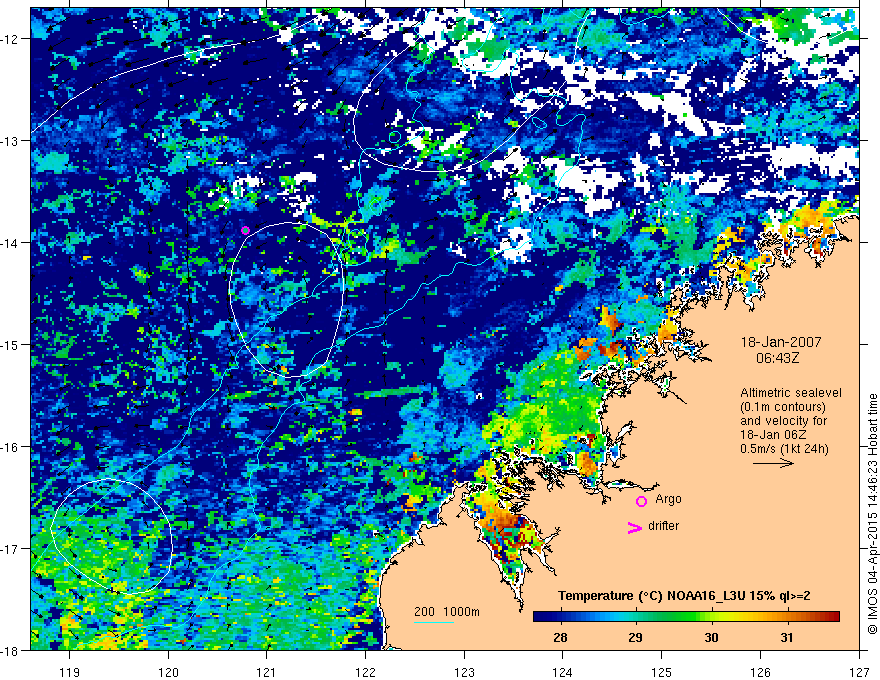Click latitude axis label -15
This screenshot has width=880, height=680.
(x=10, y=344)
